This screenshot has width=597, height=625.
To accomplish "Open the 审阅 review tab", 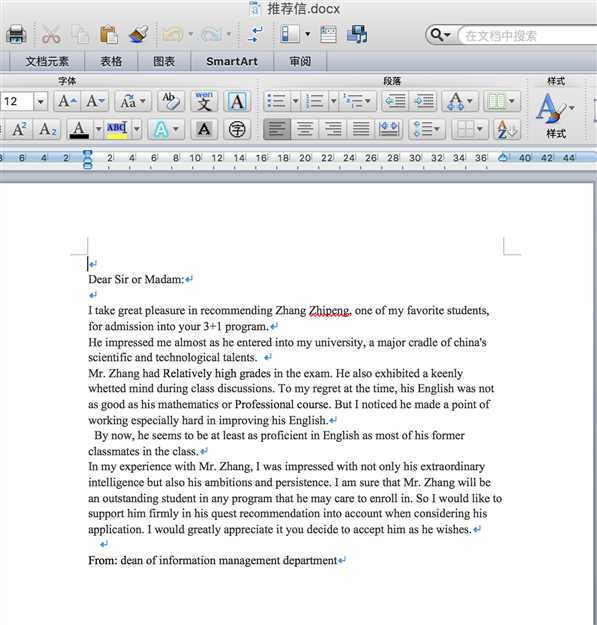I will coord(300,61).
